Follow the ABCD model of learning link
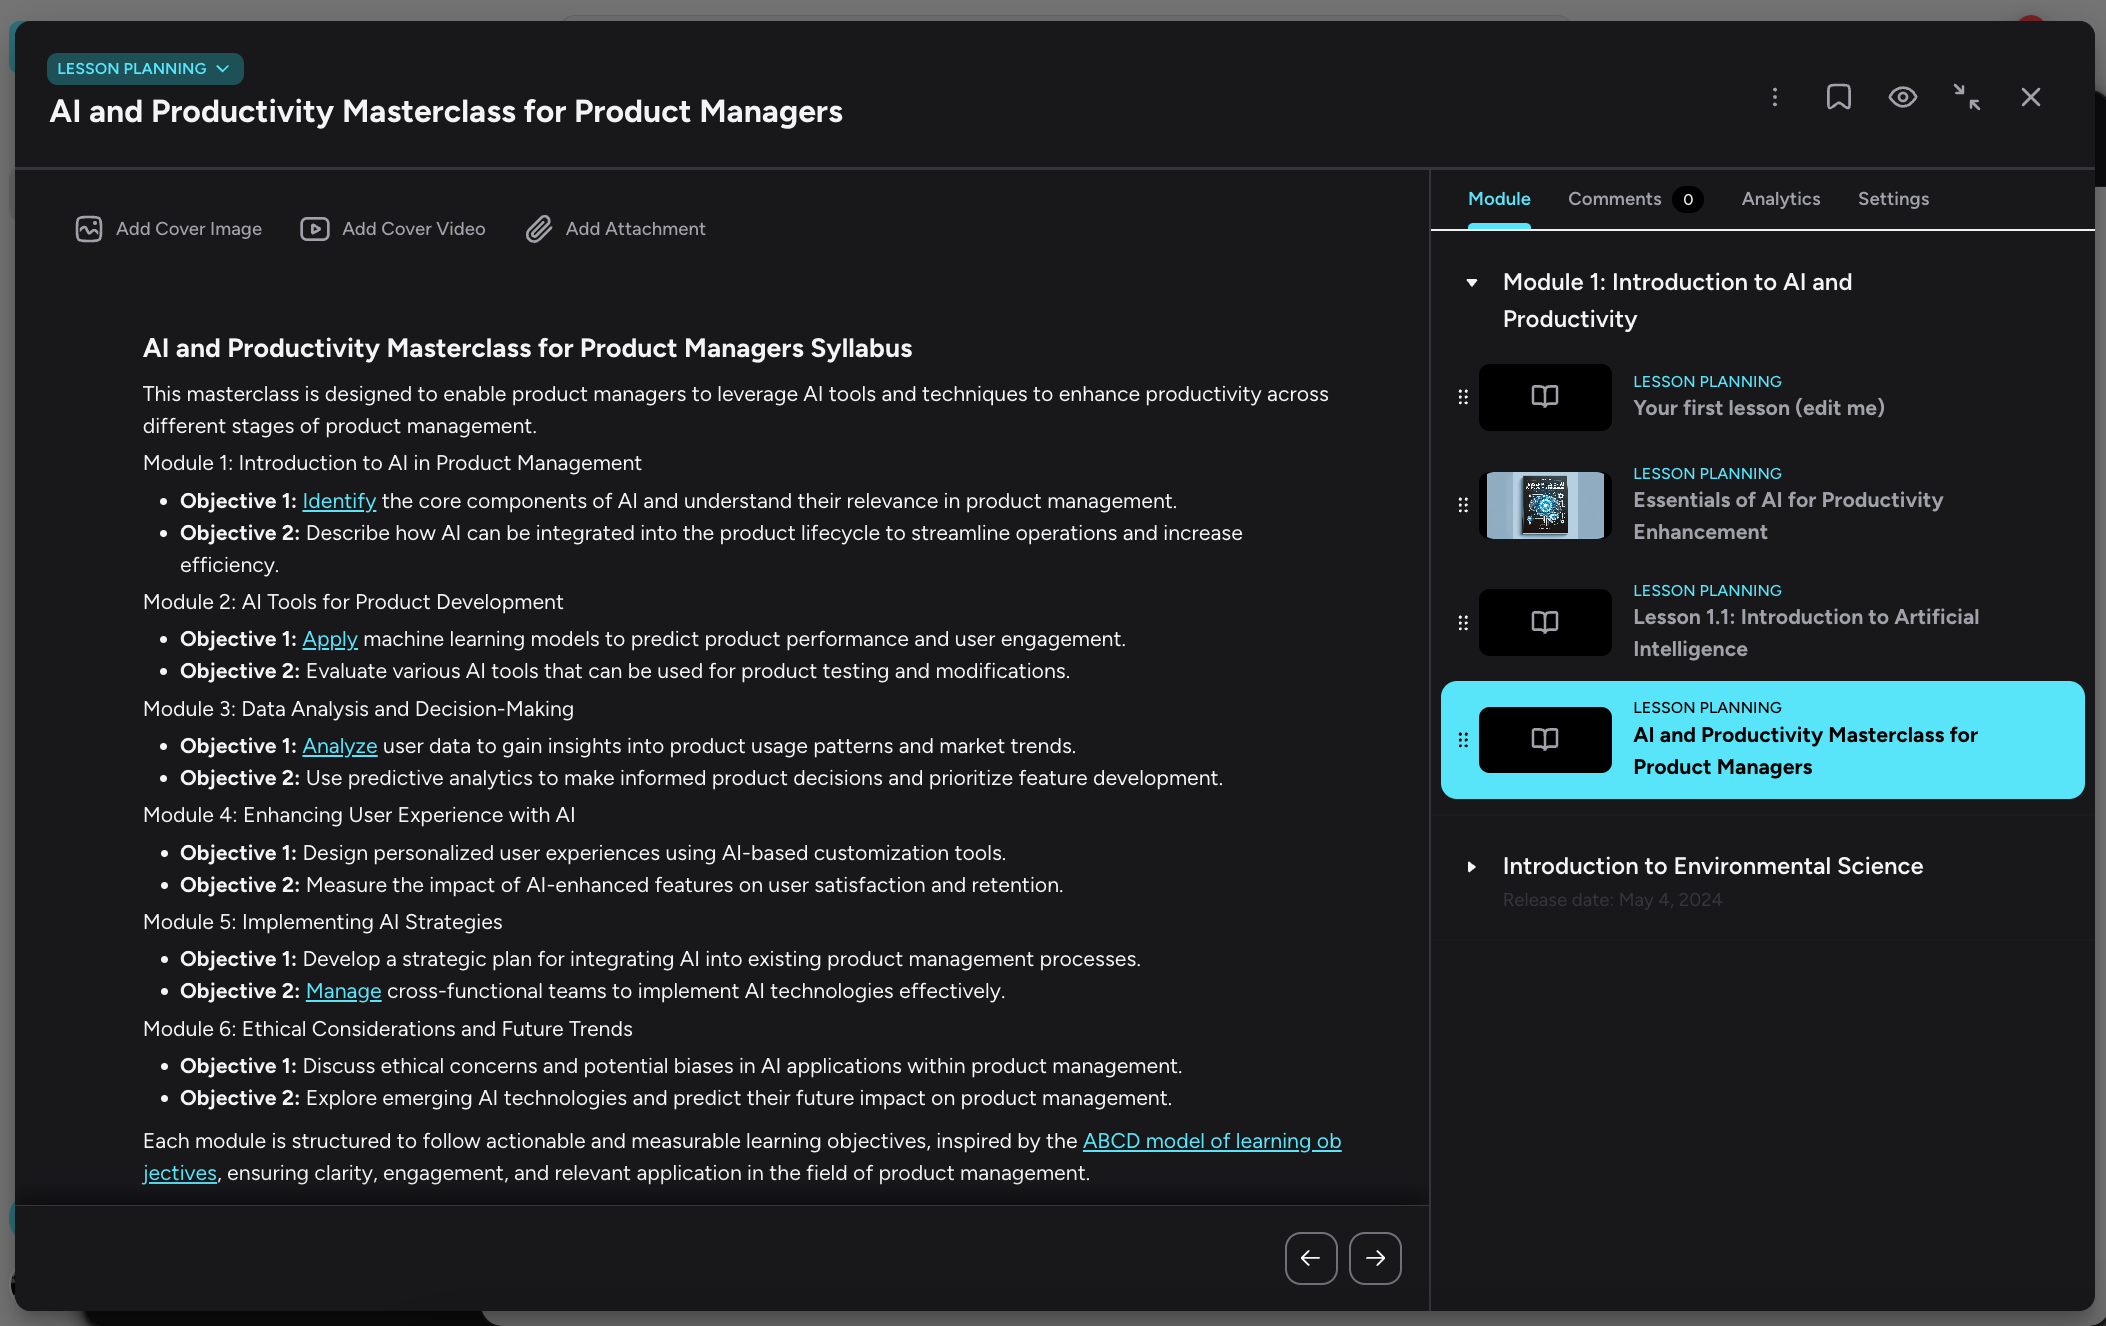The height and width of the screenshot is (1326, 2106). click(1211, 1141)
